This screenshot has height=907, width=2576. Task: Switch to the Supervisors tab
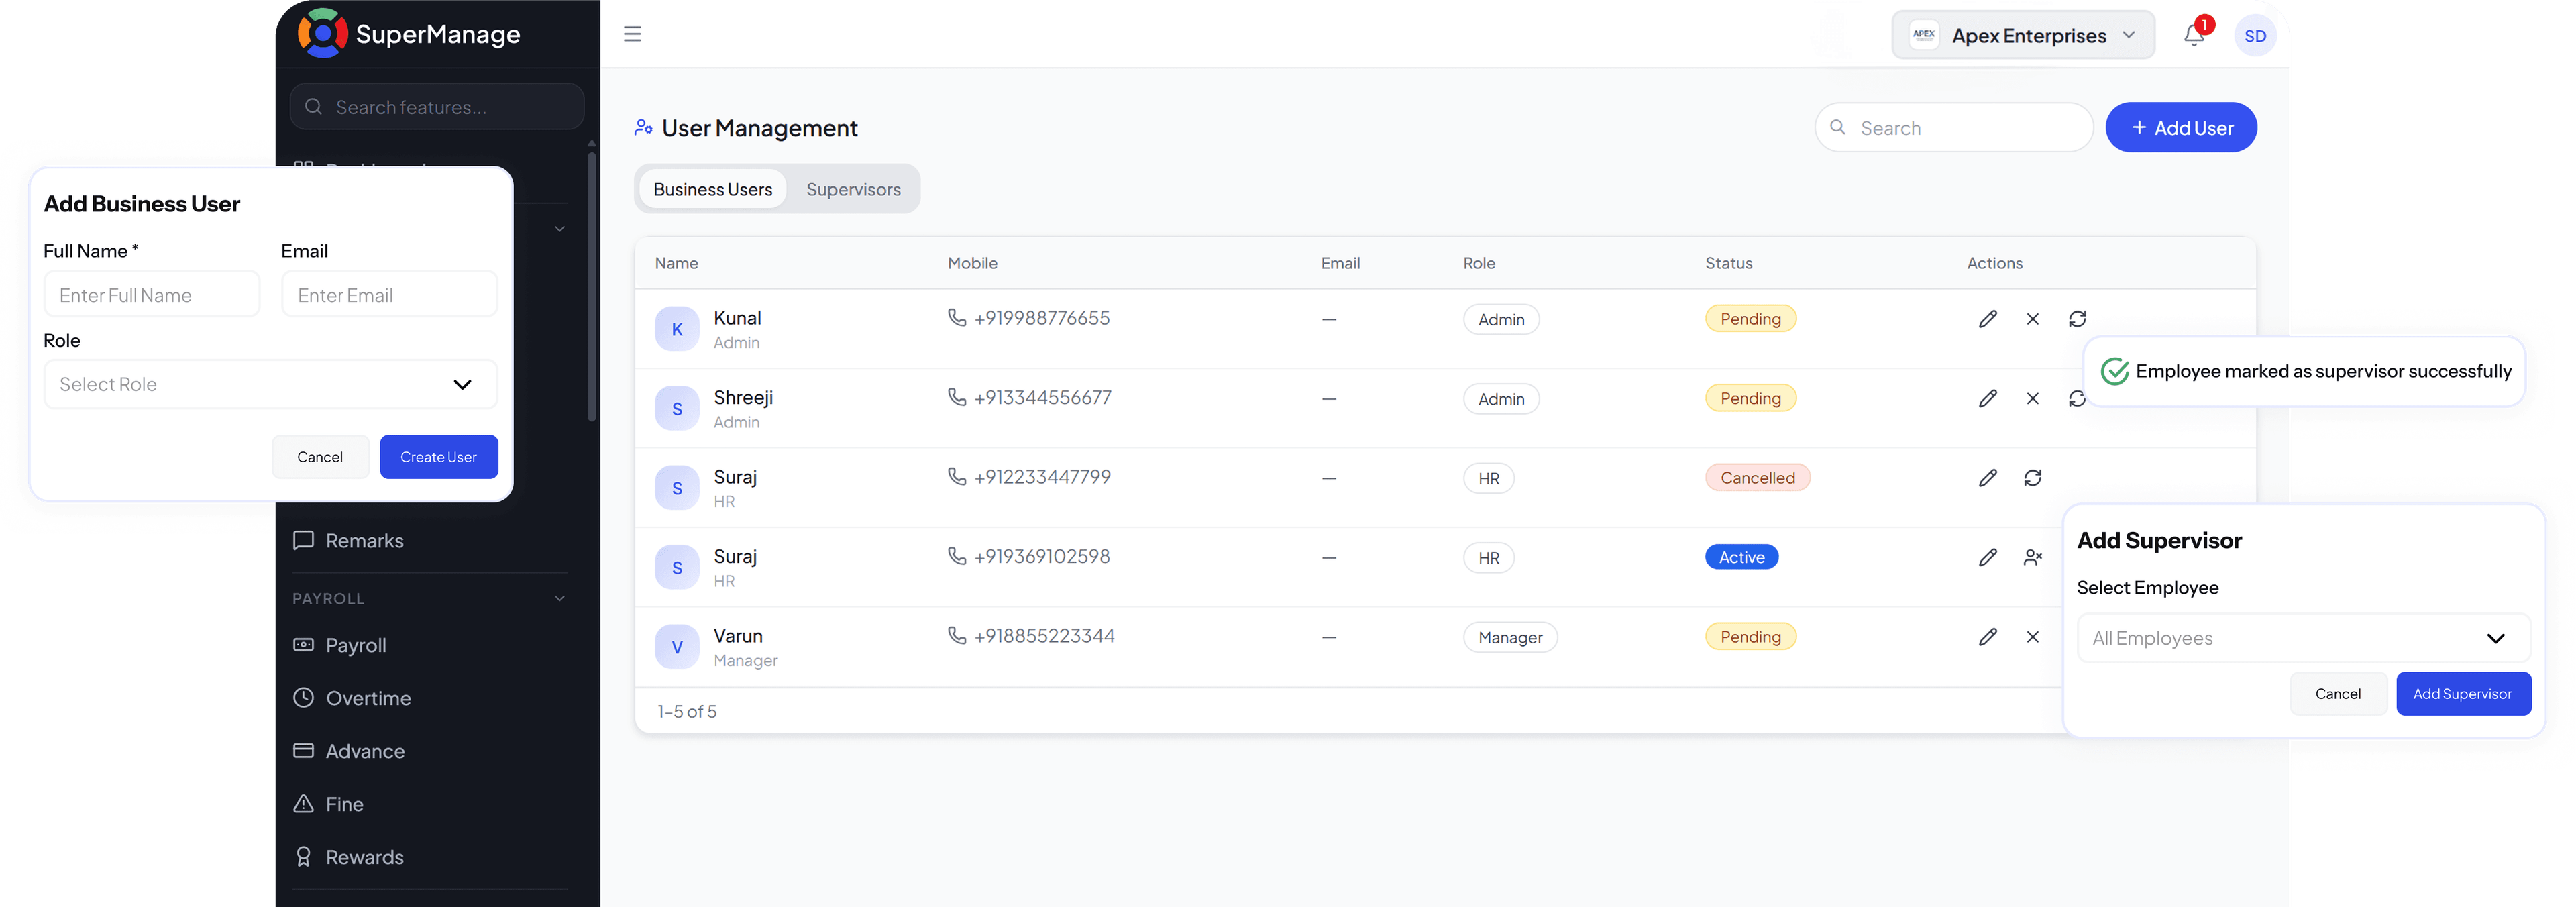point(853,189)
